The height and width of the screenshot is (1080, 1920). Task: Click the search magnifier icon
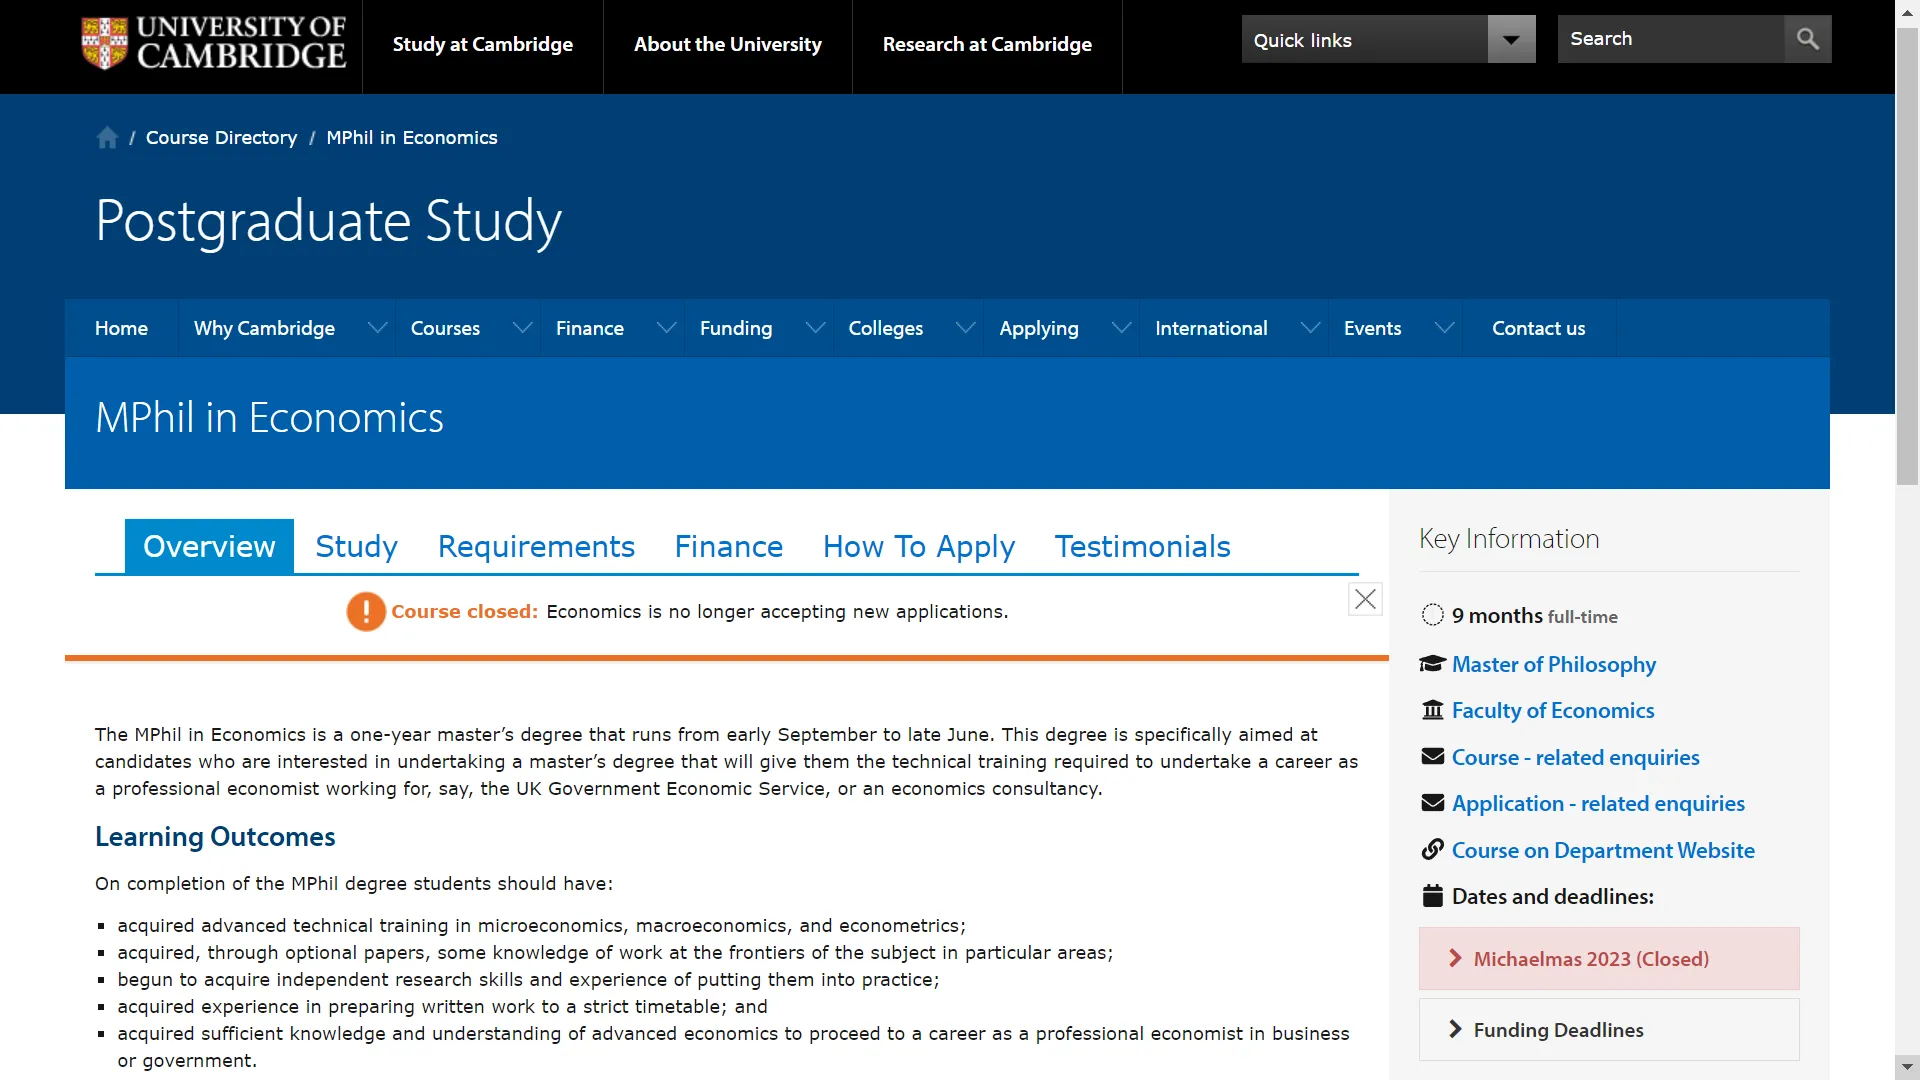click(1807, 39)
